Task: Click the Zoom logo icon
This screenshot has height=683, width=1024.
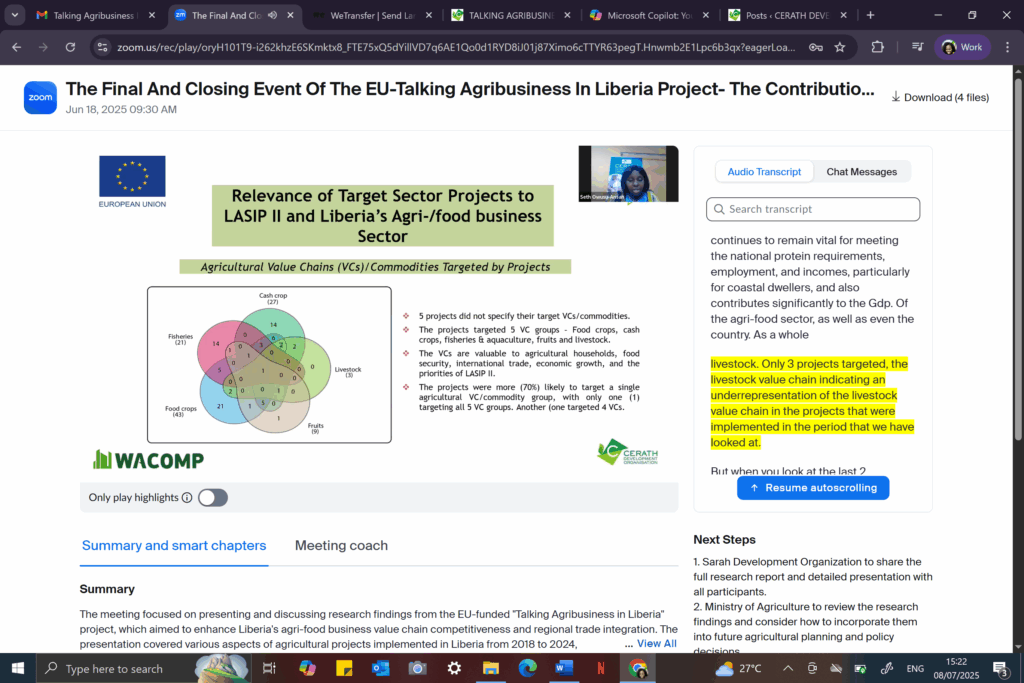Action: point(40,97)
